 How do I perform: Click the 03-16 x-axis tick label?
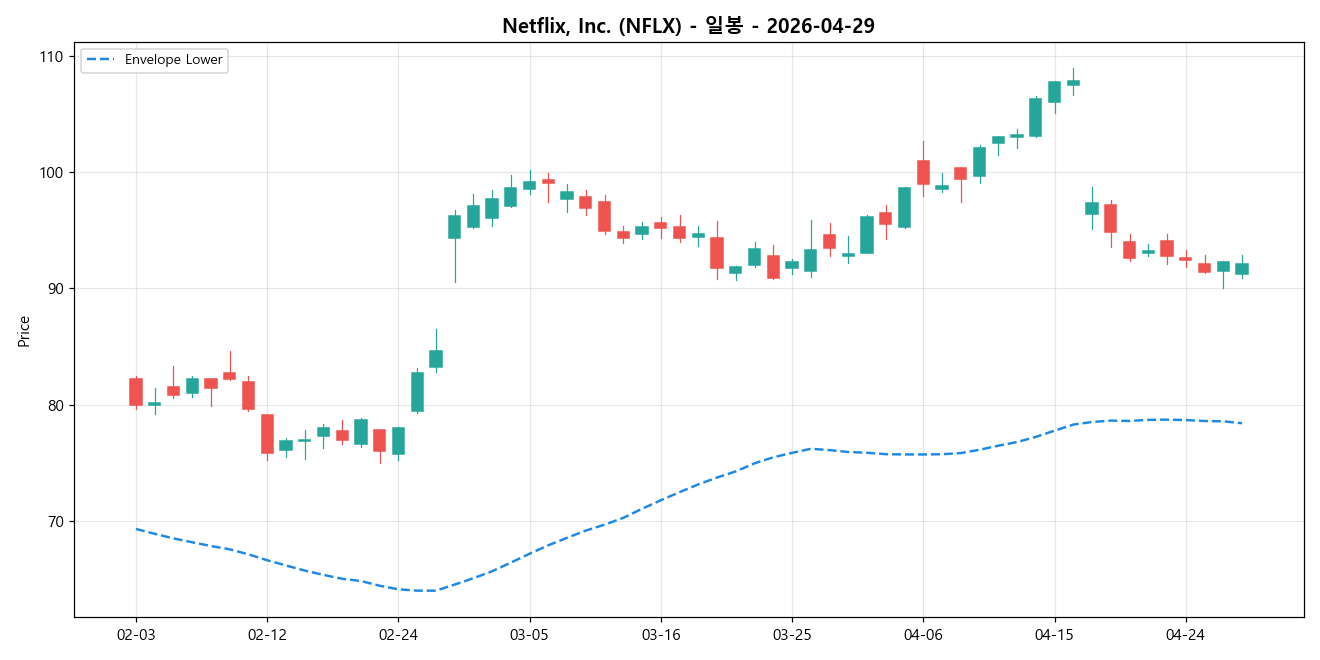pos(659,634)
